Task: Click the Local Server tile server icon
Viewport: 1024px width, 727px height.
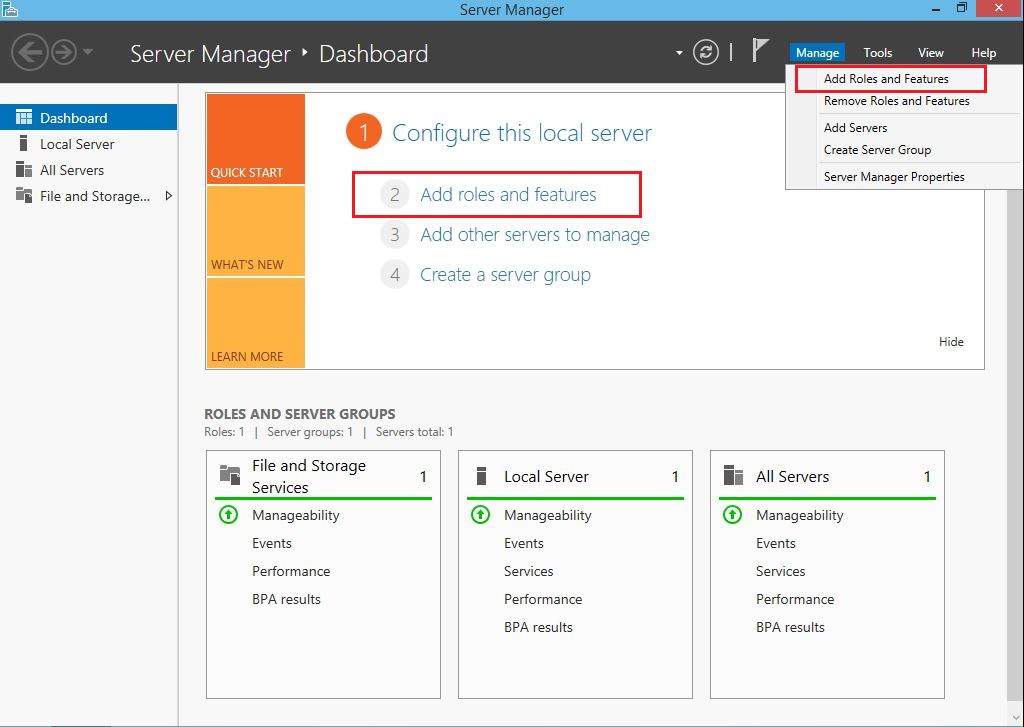Action: pyautogui.click(x=482, y=477)
